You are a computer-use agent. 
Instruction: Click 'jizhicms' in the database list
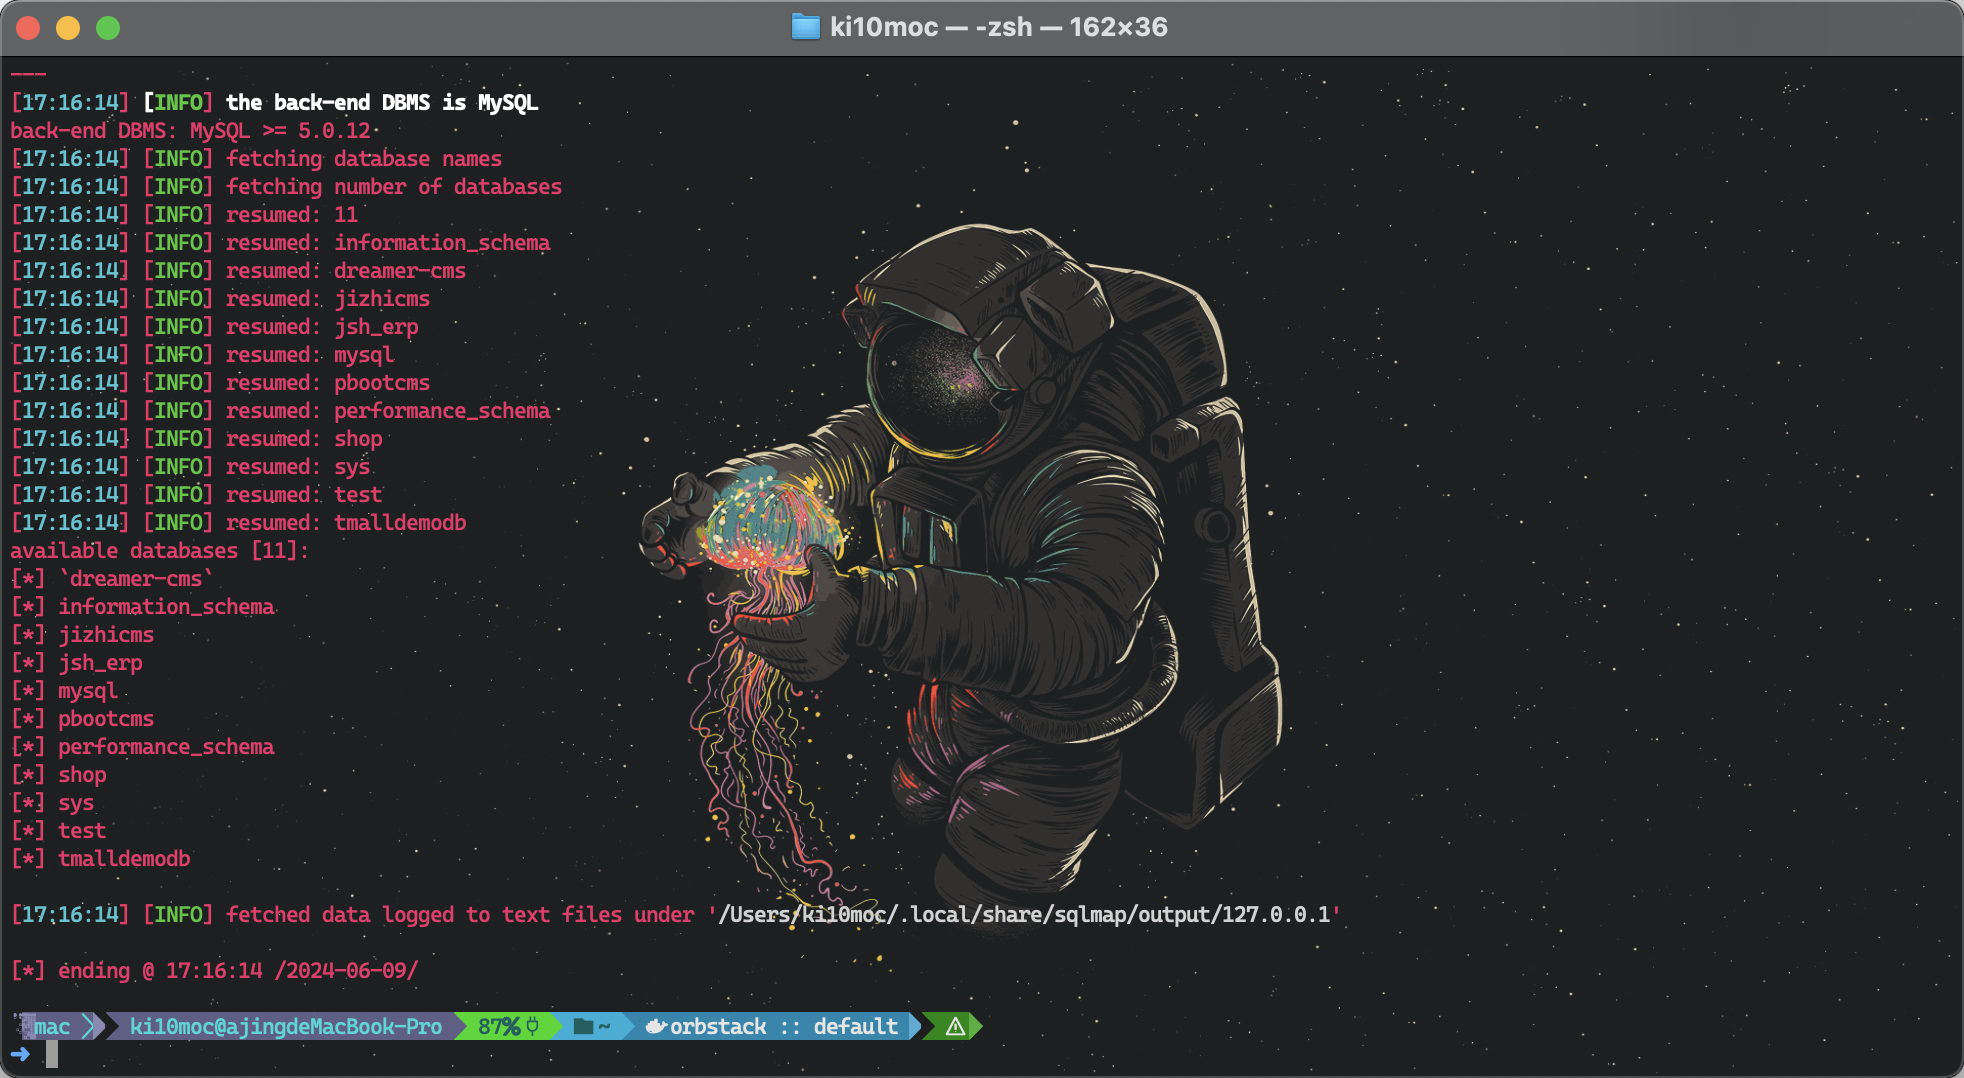[x=106, y=635]
